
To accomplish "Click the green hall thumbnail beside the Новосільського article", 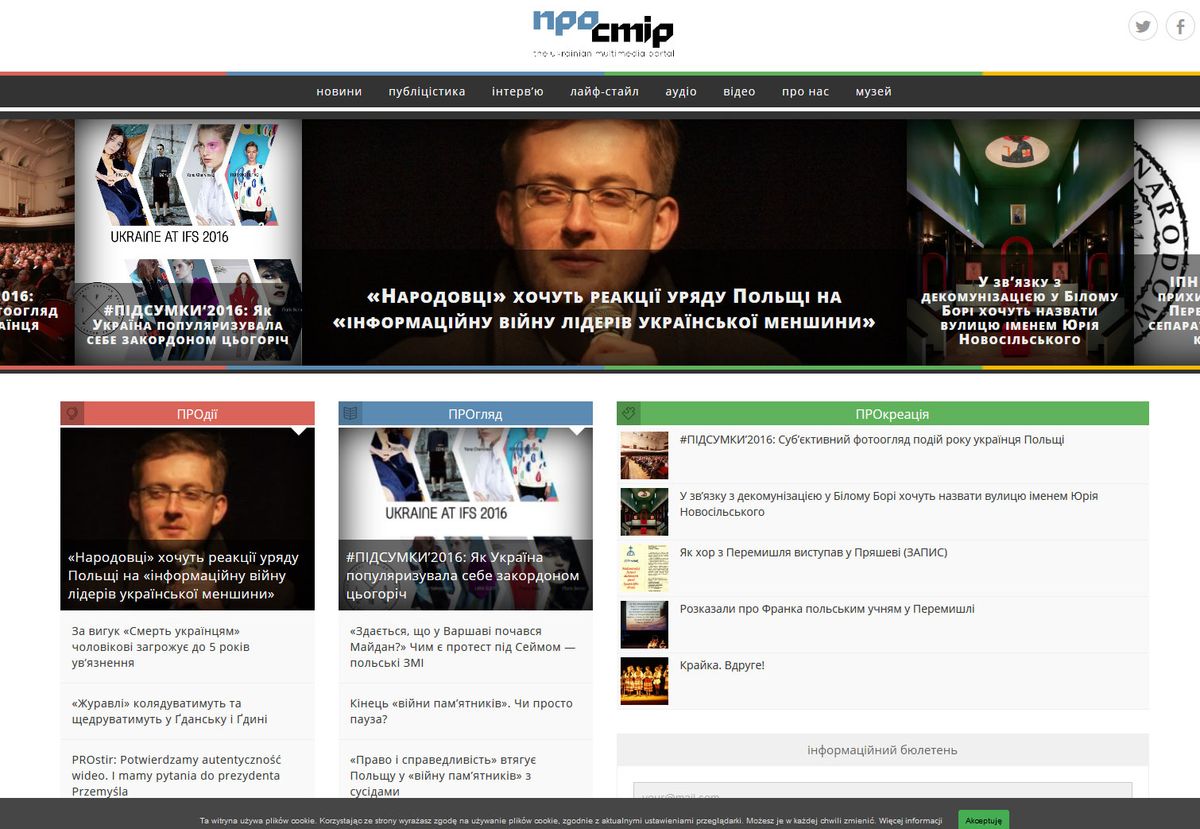I will coord(644,512).
